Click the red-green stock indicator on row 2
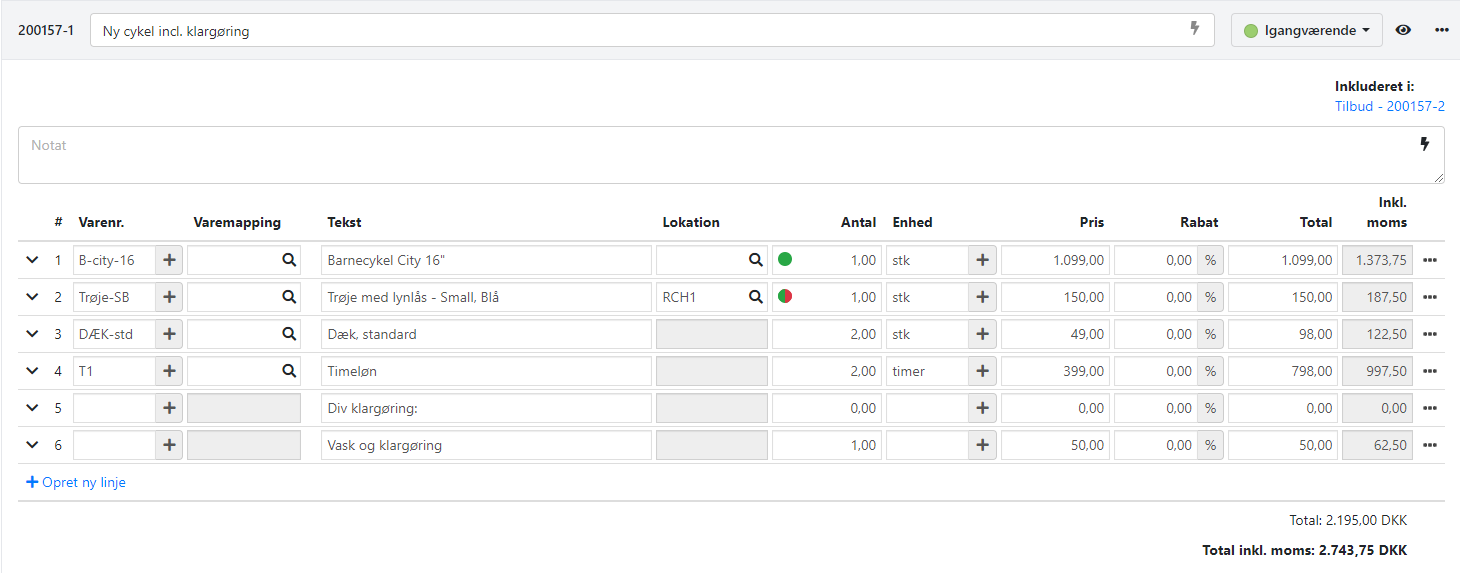Image resolution: width=1460 pixels, height=573 pixels. pyautogui.click(x=785, y=297)
